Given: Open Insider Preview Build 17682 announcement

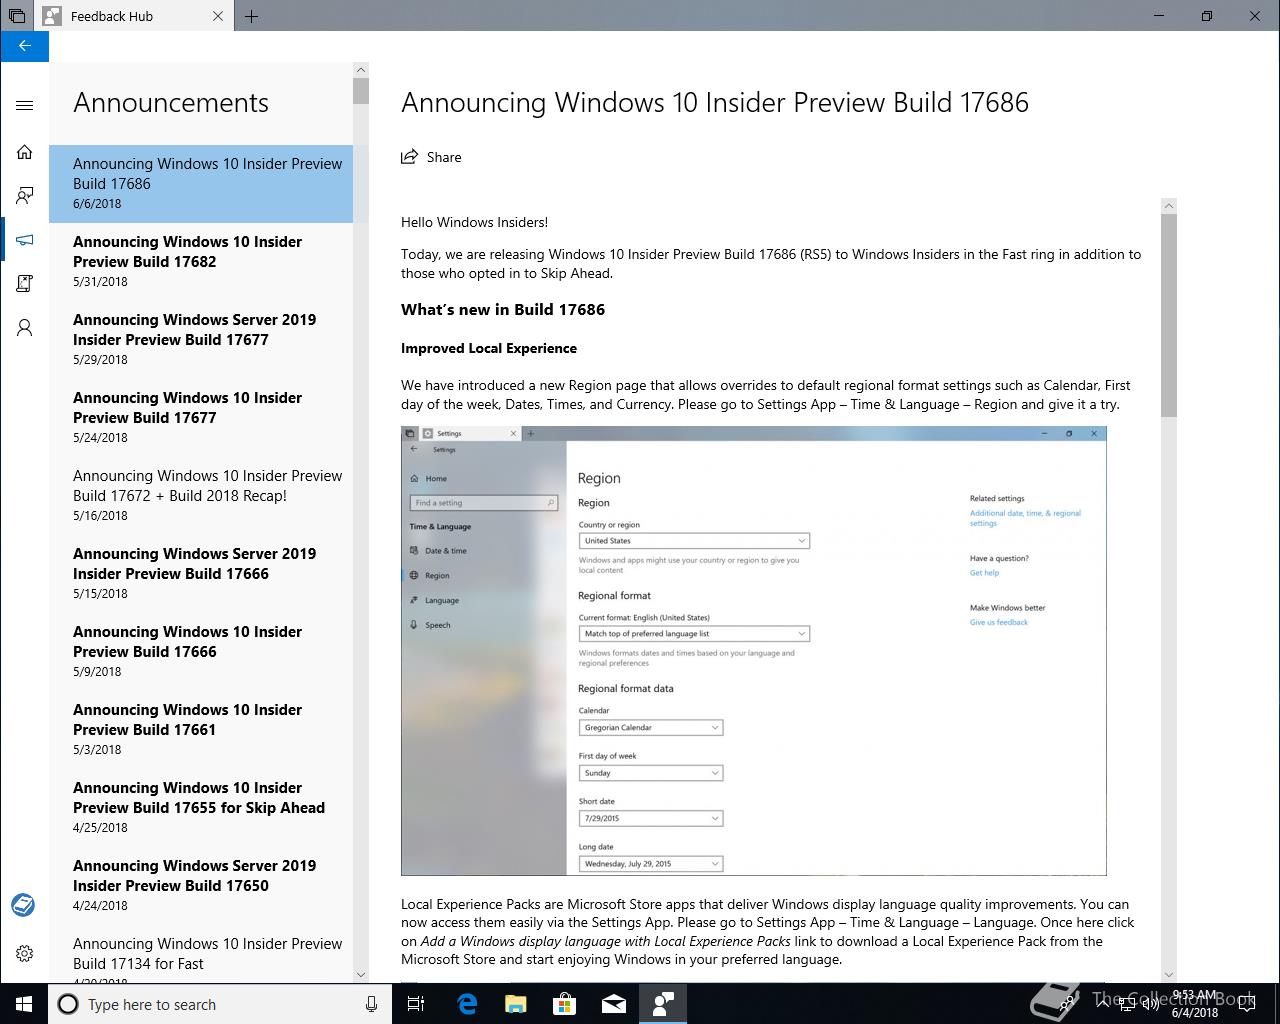Looking at the screenshot, I should coord(201,261).
